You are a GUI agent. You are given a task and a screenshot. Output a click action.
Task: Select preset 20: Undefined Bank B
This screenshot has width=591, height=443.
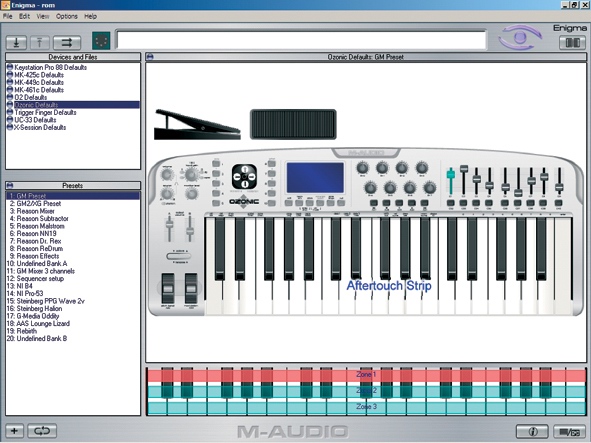(37, 339)
